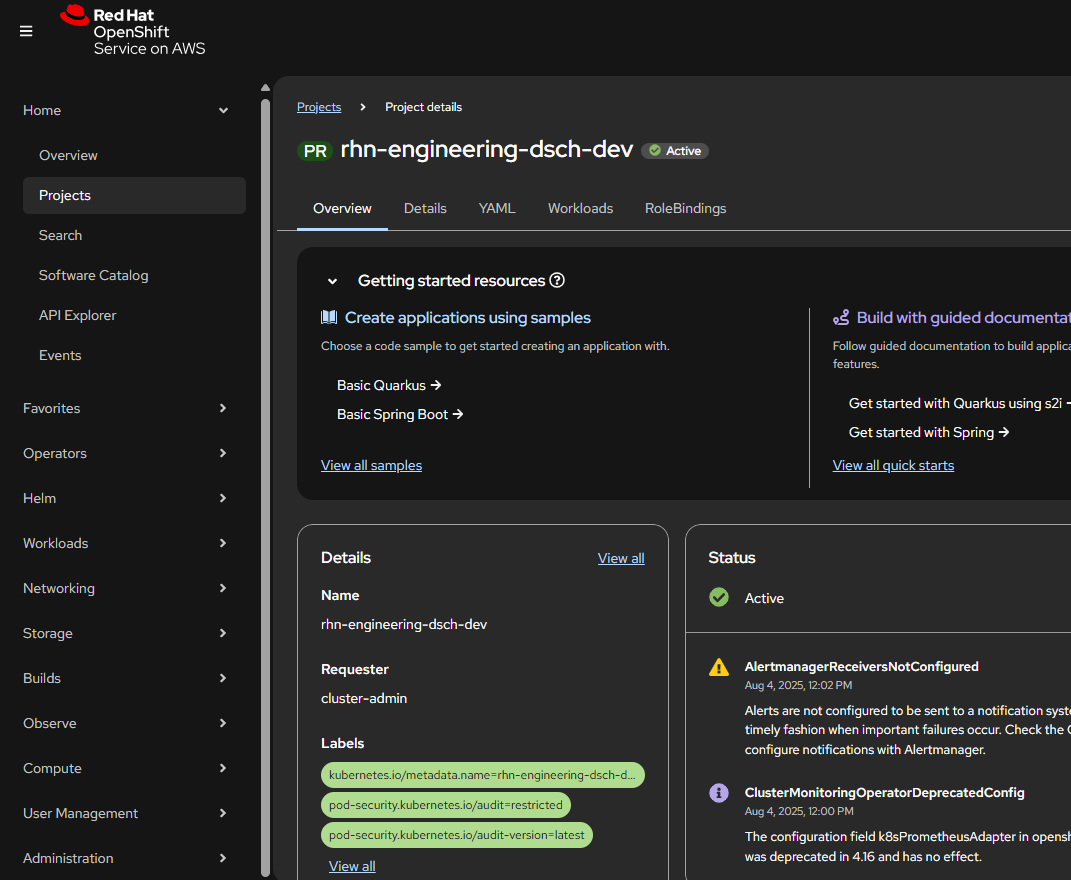Collapse the Getting started resources section

pyautogui.click(x=333, y=282)
